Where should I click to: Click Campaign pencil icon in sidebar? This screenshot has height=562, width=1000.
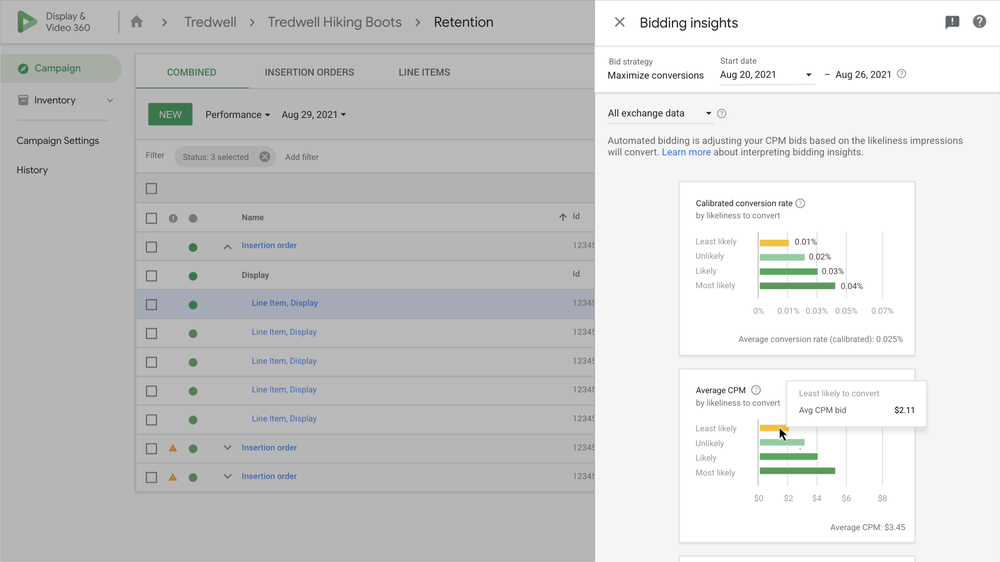tap(23, 68)
